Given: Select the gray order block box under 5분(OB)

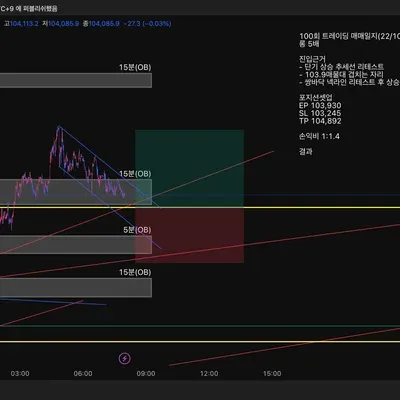Looking at the screenshot, I should coord(76,245).
